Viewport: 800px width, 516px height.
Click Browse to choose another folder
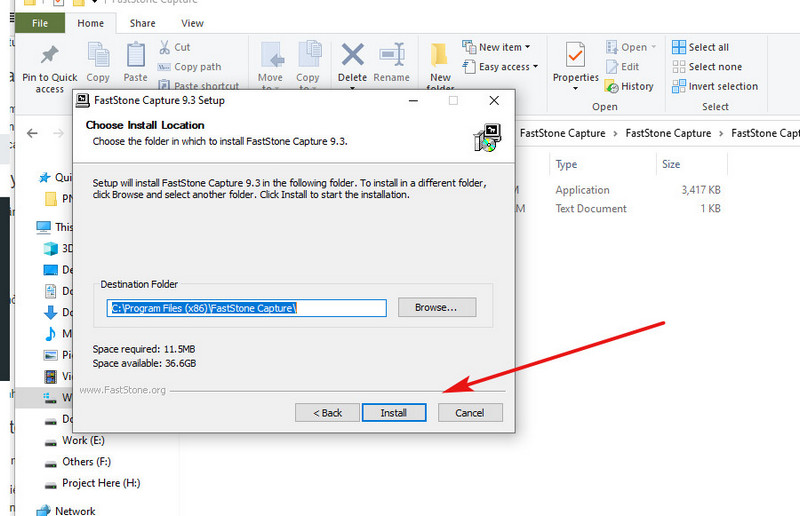tap(437, 307)
